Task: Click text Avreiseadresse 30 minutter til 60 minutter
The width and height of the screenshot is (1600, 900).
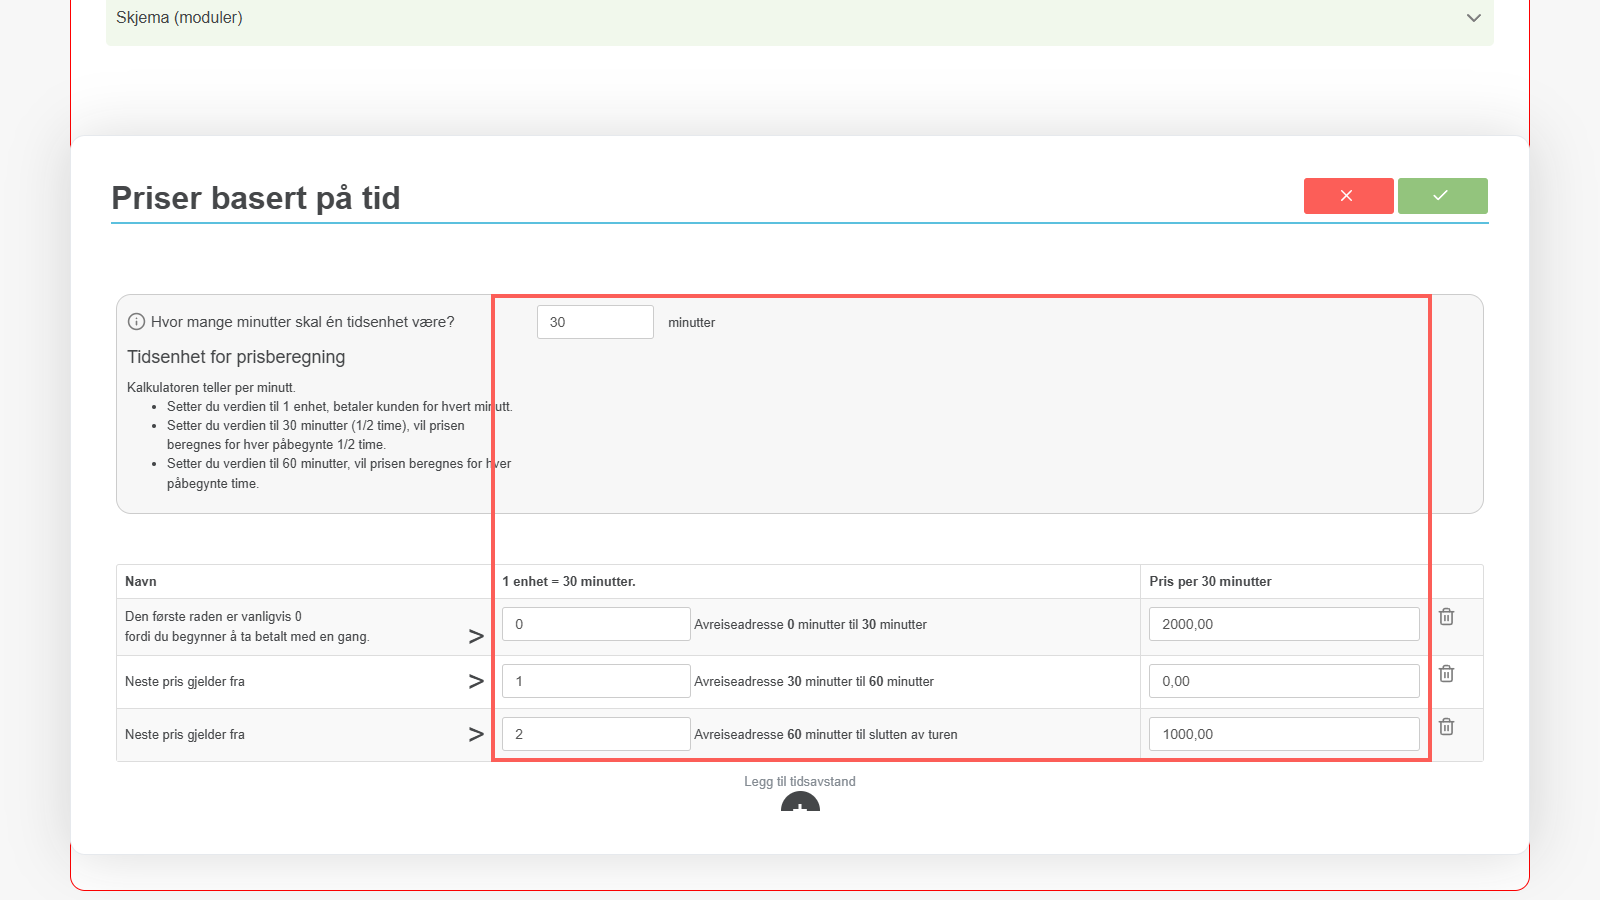Action: [x=814, y=681]
